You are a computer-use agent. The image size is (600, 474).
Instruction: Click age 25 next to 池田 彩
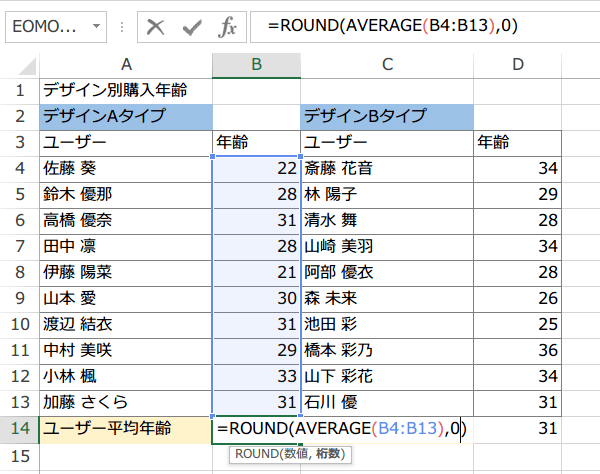517,325
